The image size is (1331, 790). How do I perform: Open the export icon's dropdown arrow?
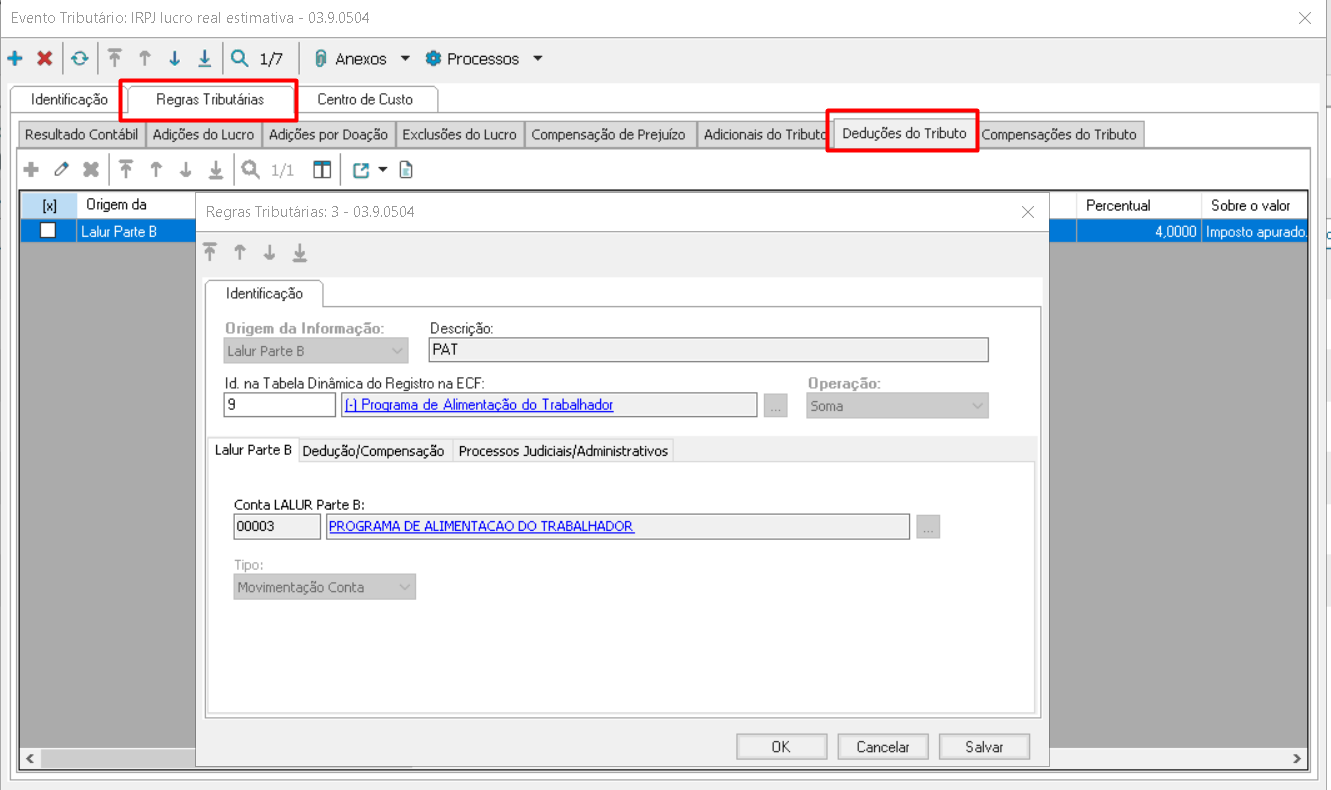tap(383, 170)
